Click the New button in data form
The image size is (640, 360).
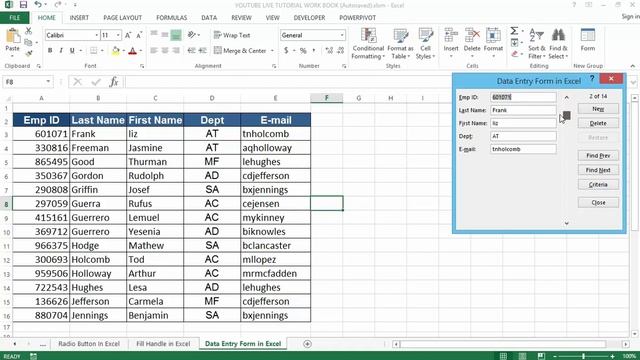coord(598,109)
